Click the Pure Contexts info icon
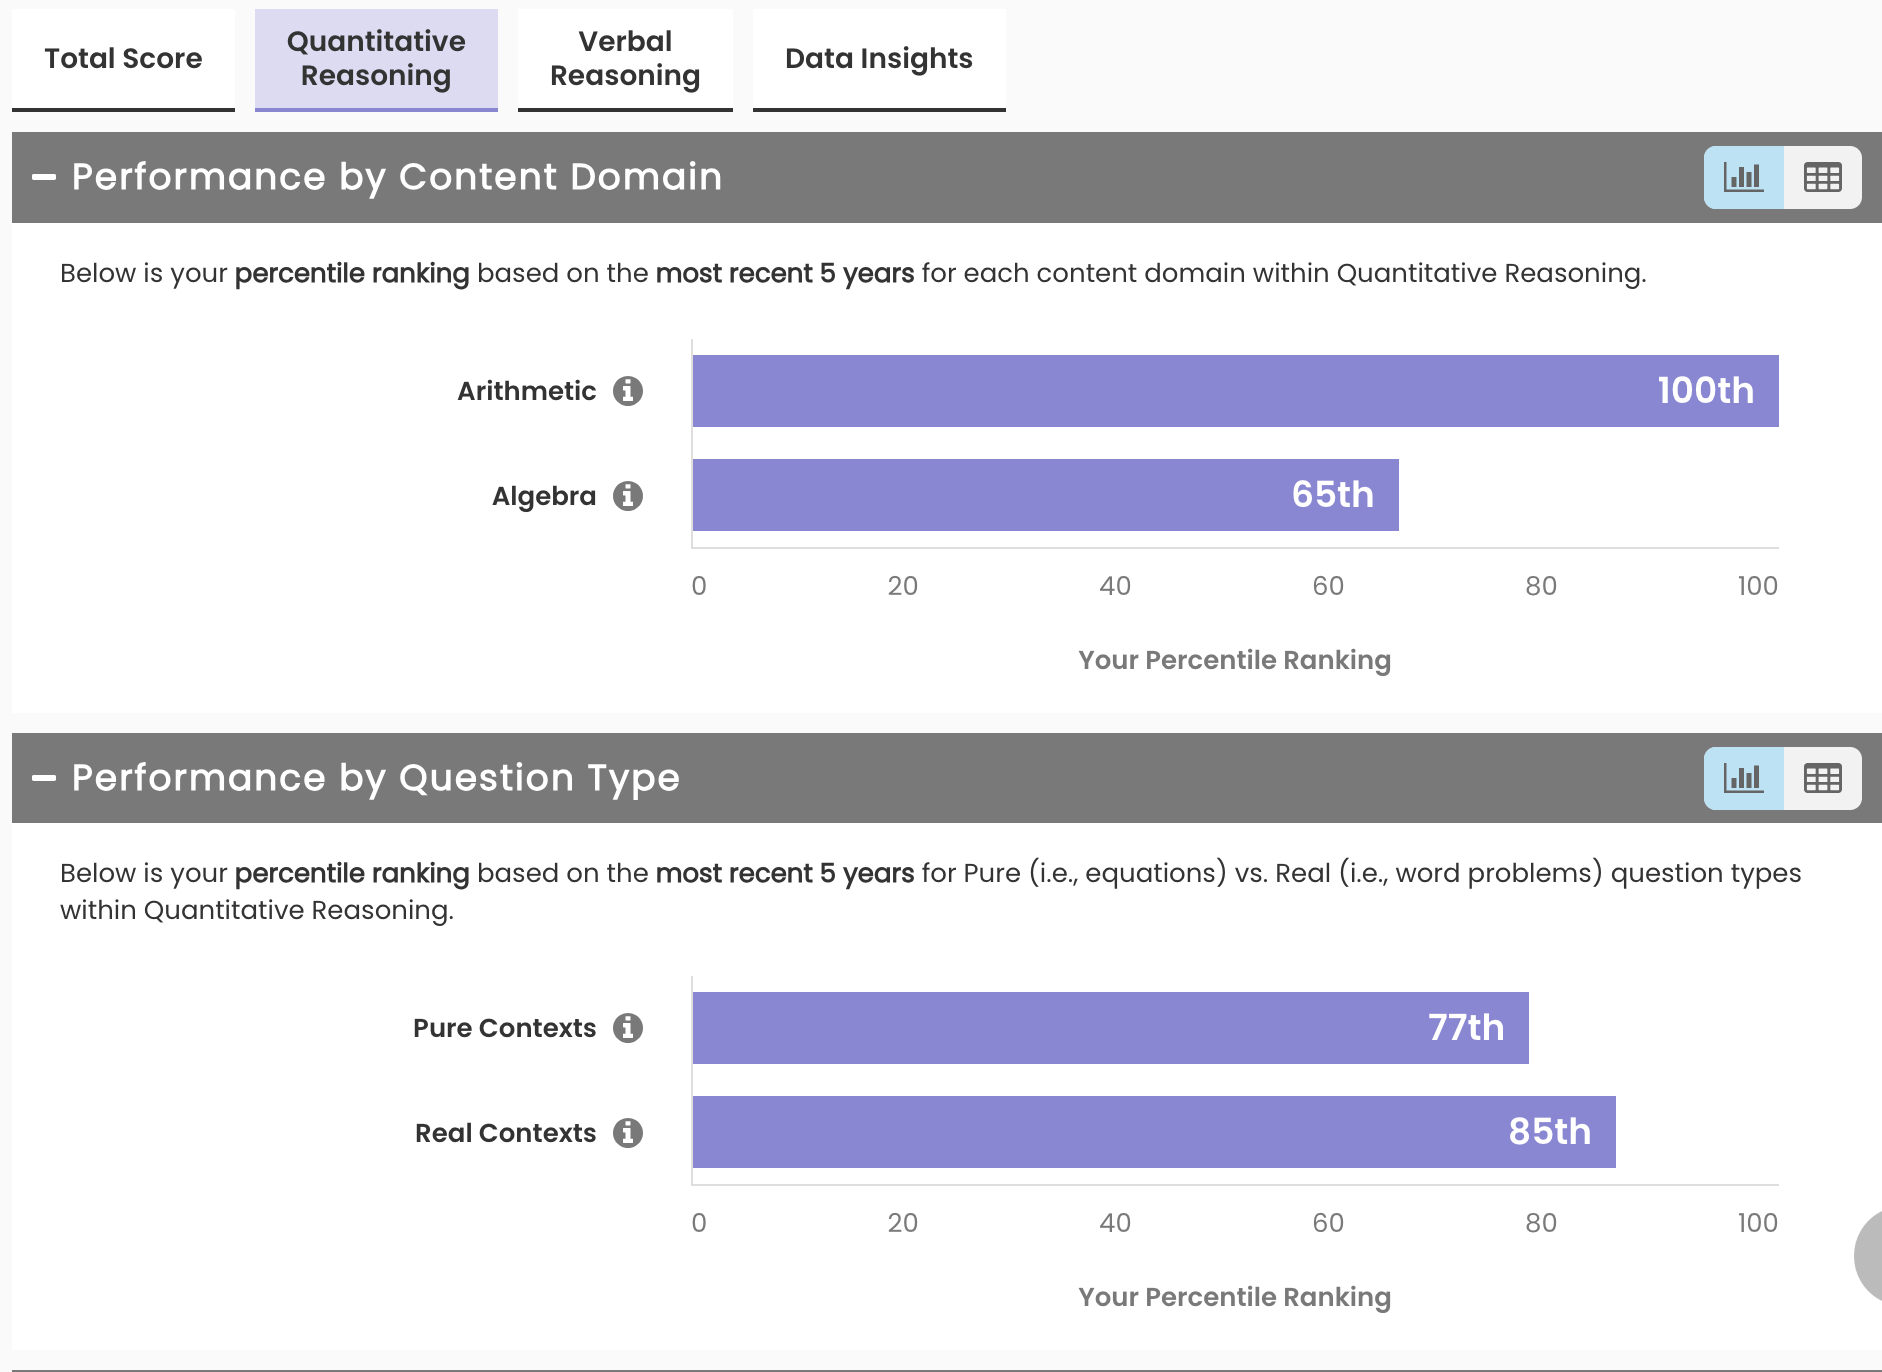Image resolution: width=1882 pixels, height=1372 pixels. click(x=628, y=1028)
